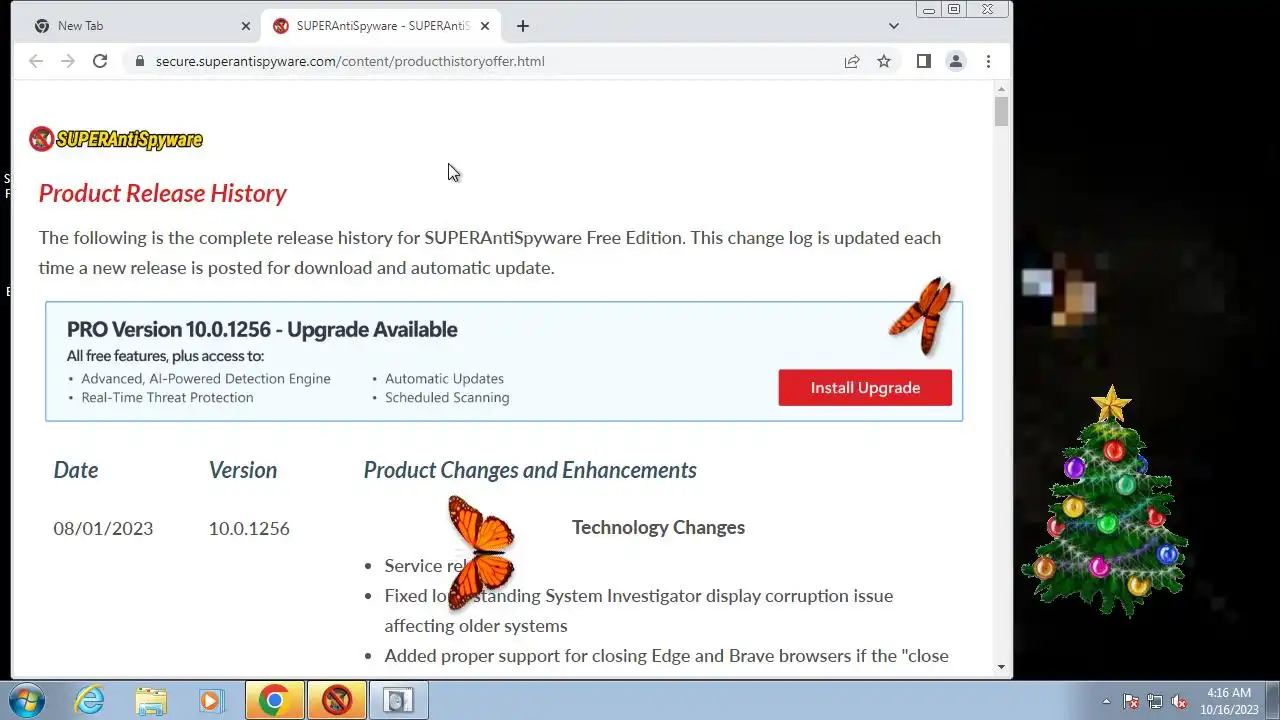
Task: Click the Chrome taskbar icon
Action: point(275,700)
